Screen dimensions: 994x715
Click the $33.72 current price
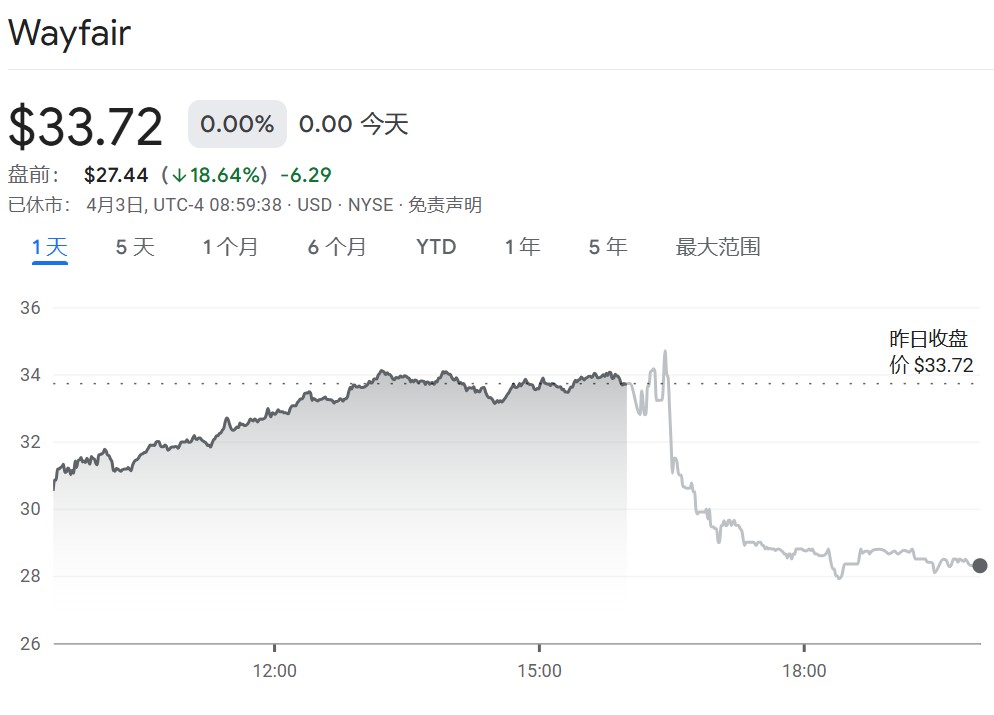pyautogui.click(x=86, y=127)
